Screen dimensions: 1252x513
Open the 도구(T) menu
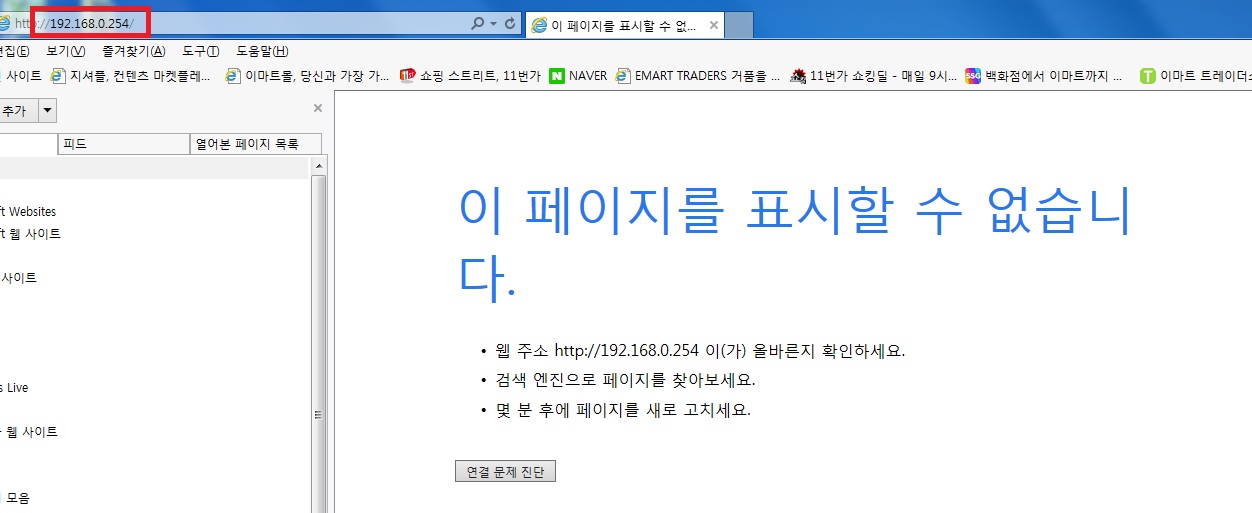200,51
